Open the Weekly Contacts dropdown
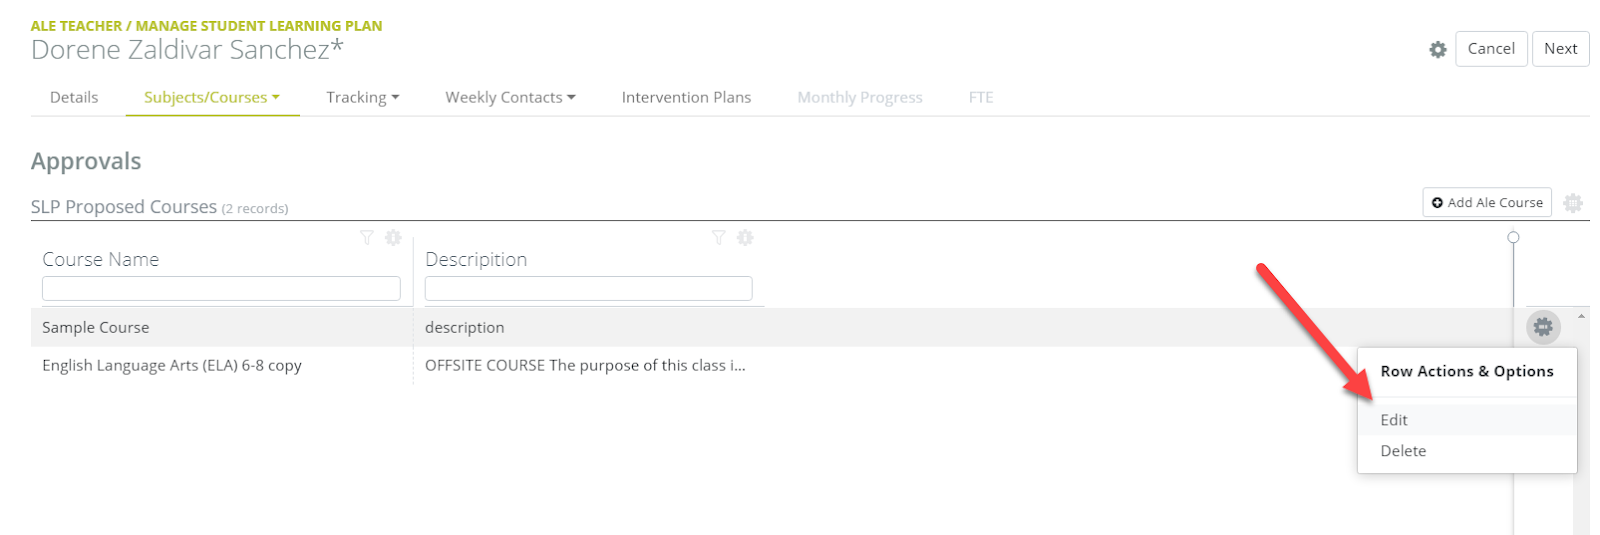The height and width of the screenshot is (535, 1600). (x=510, y=97)
